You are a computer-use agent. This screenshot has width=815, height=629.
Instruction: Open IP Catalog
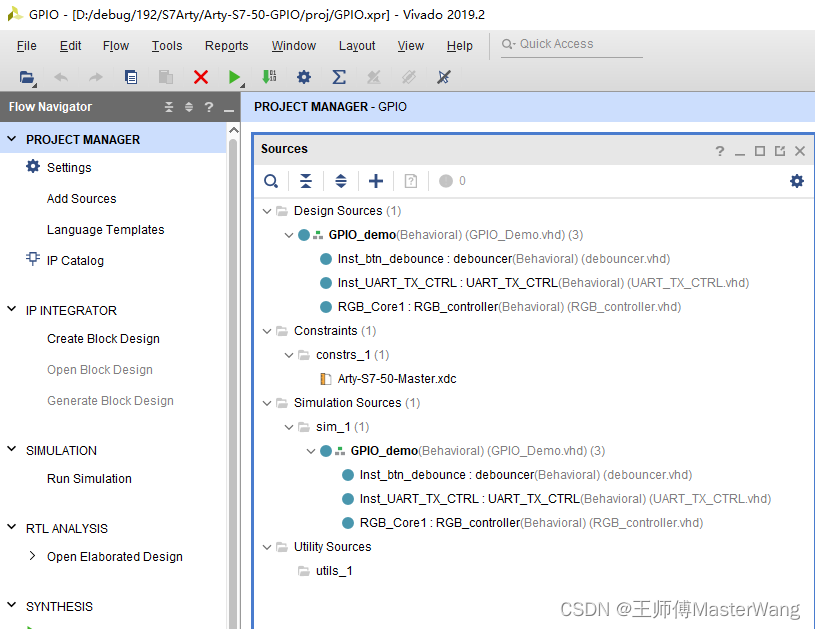75,260
